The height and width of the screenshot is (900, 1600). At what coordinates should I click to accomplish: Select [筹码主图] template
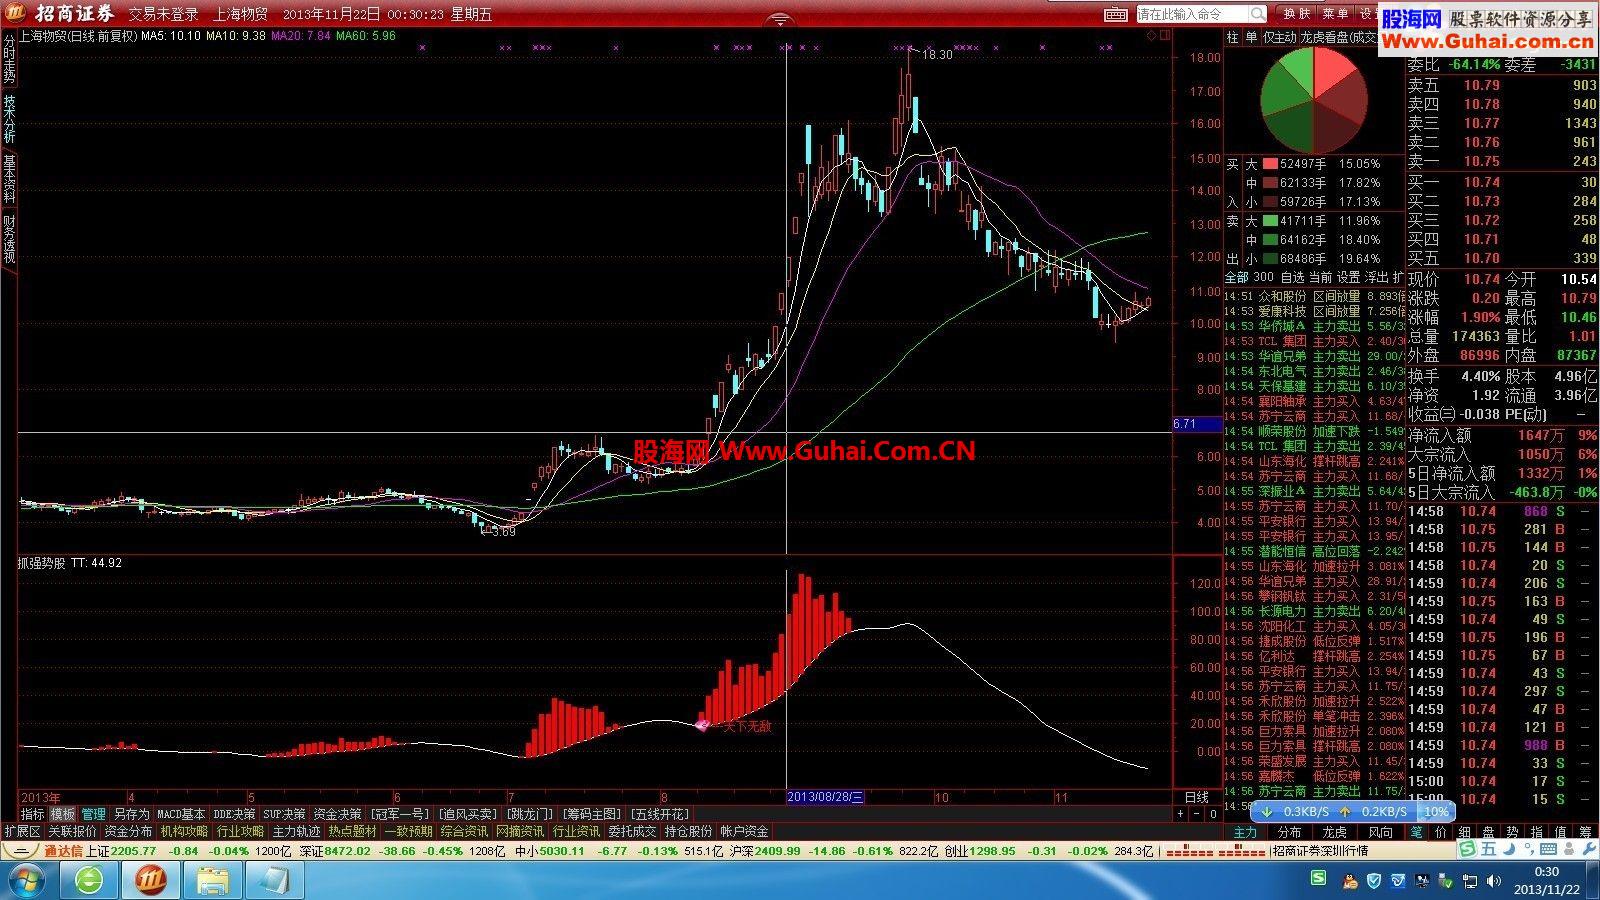click(x=592, y=814)
